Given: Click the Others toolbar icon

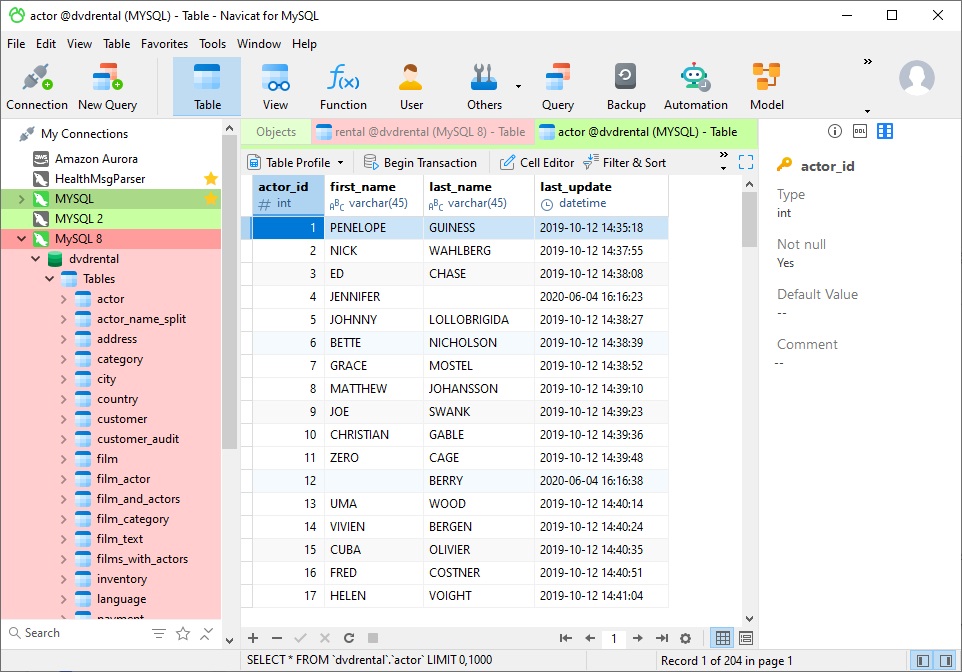Looking at the screenshot, I should [484, 87].
